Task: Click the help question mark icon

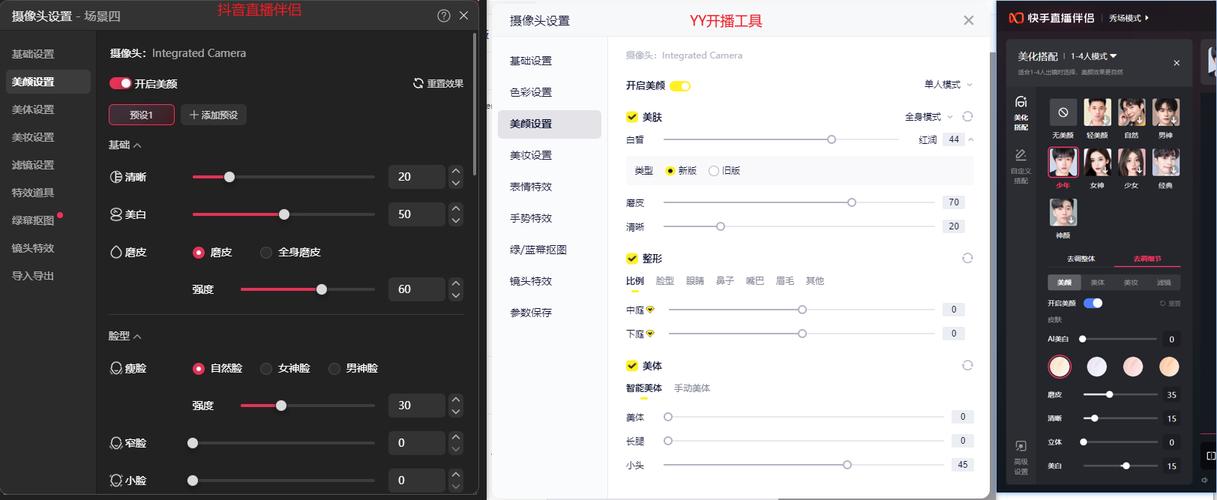Action: (444, 16)
